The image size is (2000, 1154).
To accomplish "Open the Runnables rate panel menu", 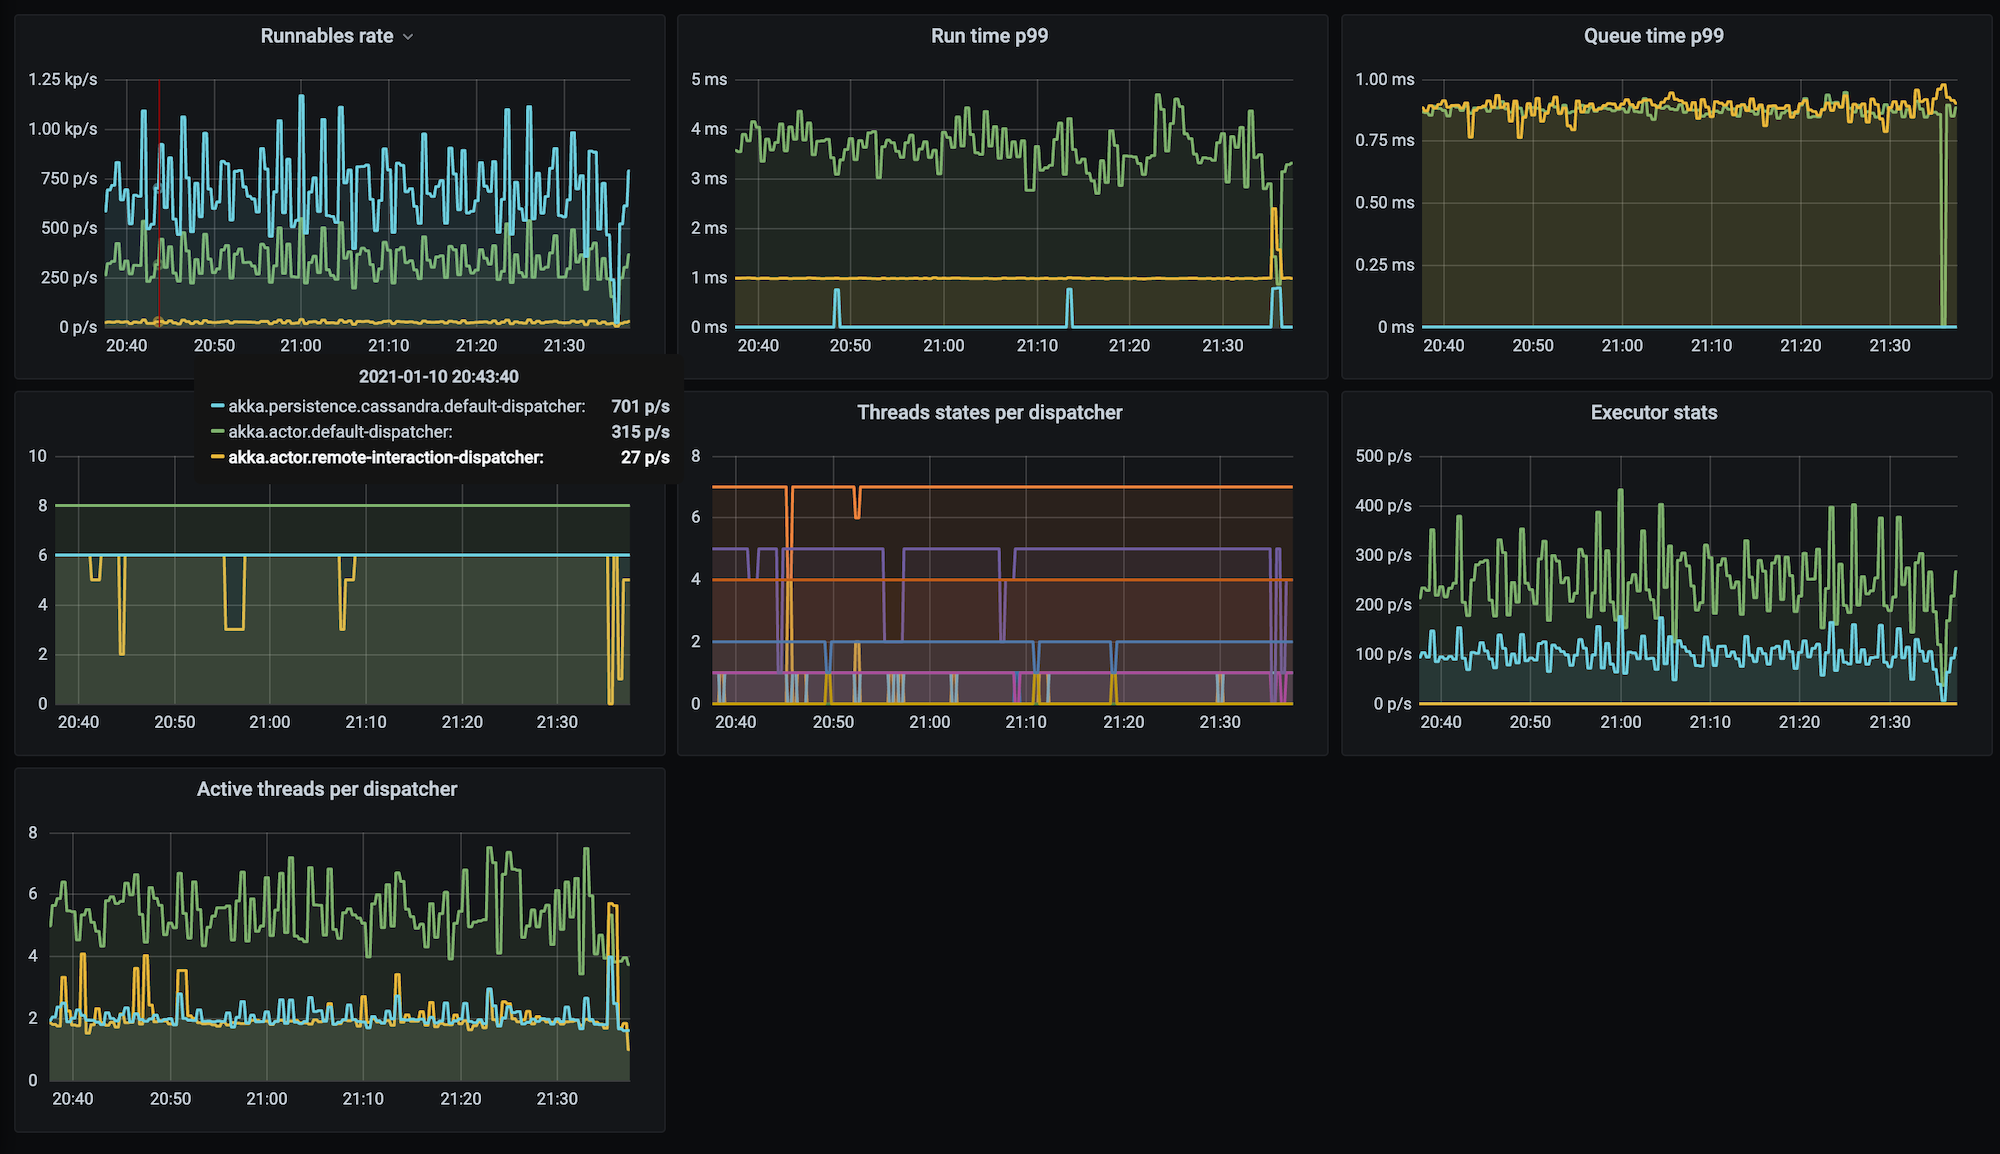I will (327, 36).
